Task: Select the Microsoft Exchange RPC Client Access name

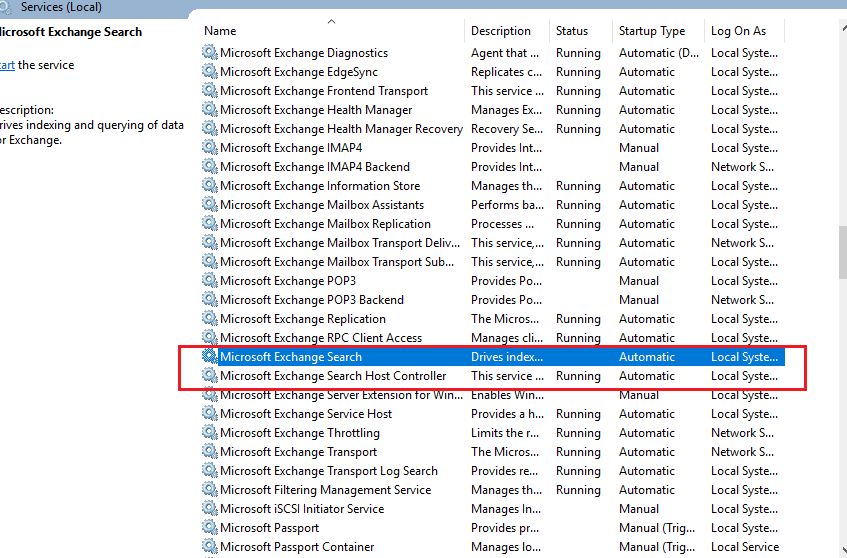Action: click(321, 338)
